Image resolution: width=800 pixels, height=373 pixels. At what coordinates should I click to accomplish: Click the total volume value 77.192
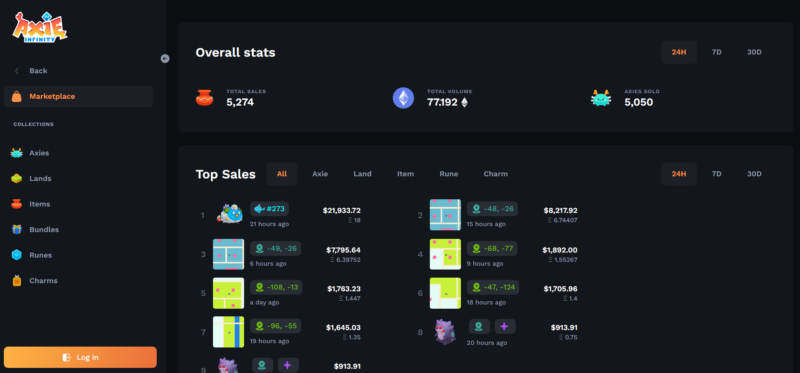coord(442,102)
